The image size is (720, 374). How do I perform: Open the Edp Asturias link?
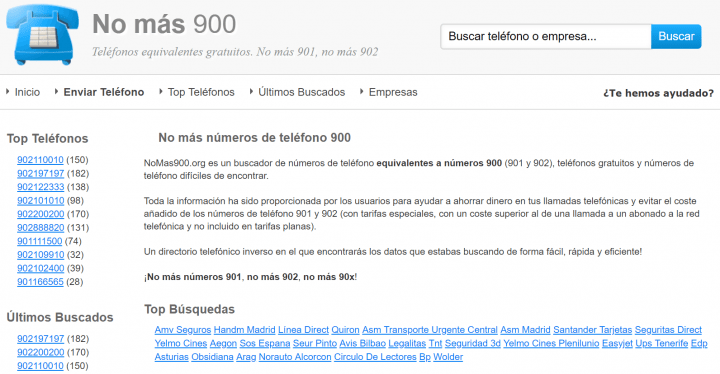pyautogui.click(x=699, y=343)
